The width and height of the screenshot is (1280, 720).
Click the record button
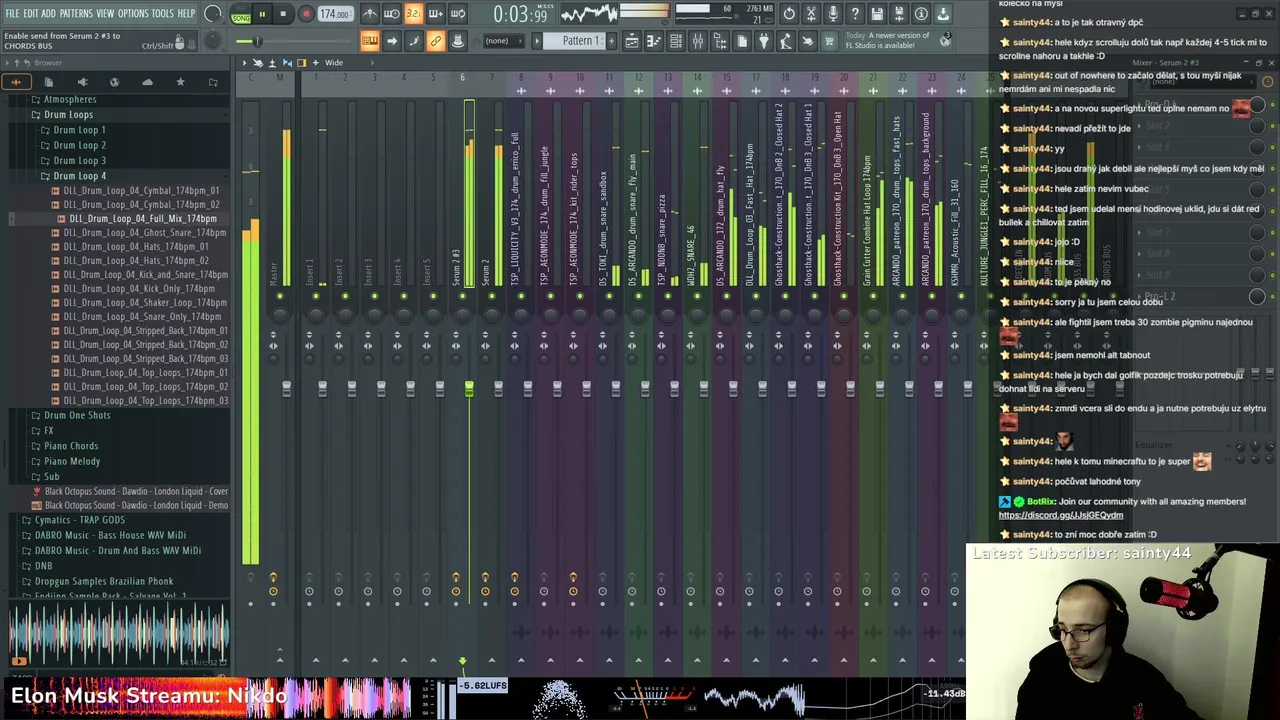coord(306,14)
